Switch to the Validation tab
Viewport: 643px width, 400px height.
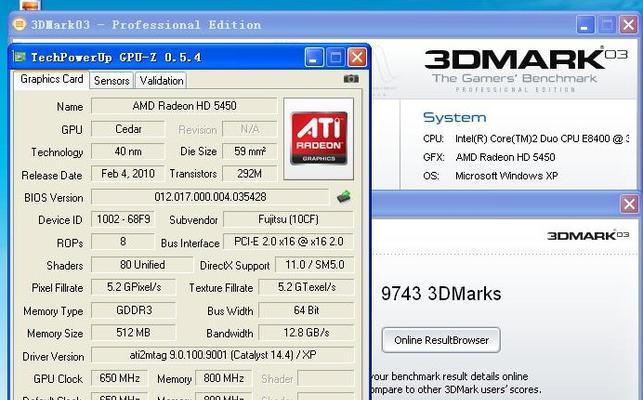coord(162,81)
